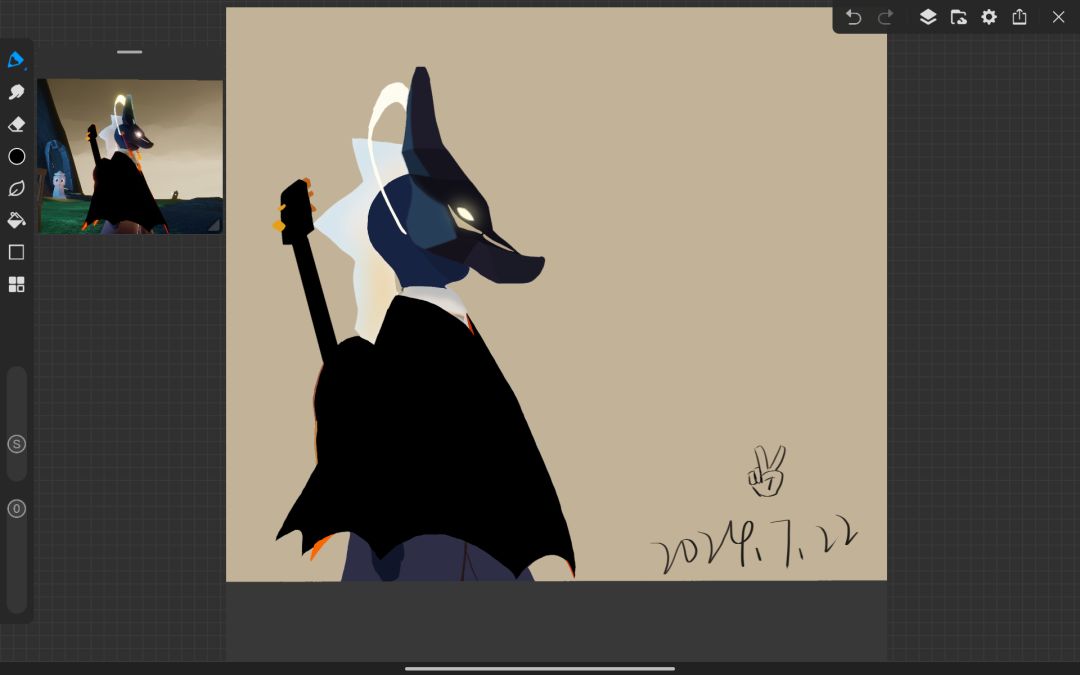Redo the undone stroke

point(886,17)
